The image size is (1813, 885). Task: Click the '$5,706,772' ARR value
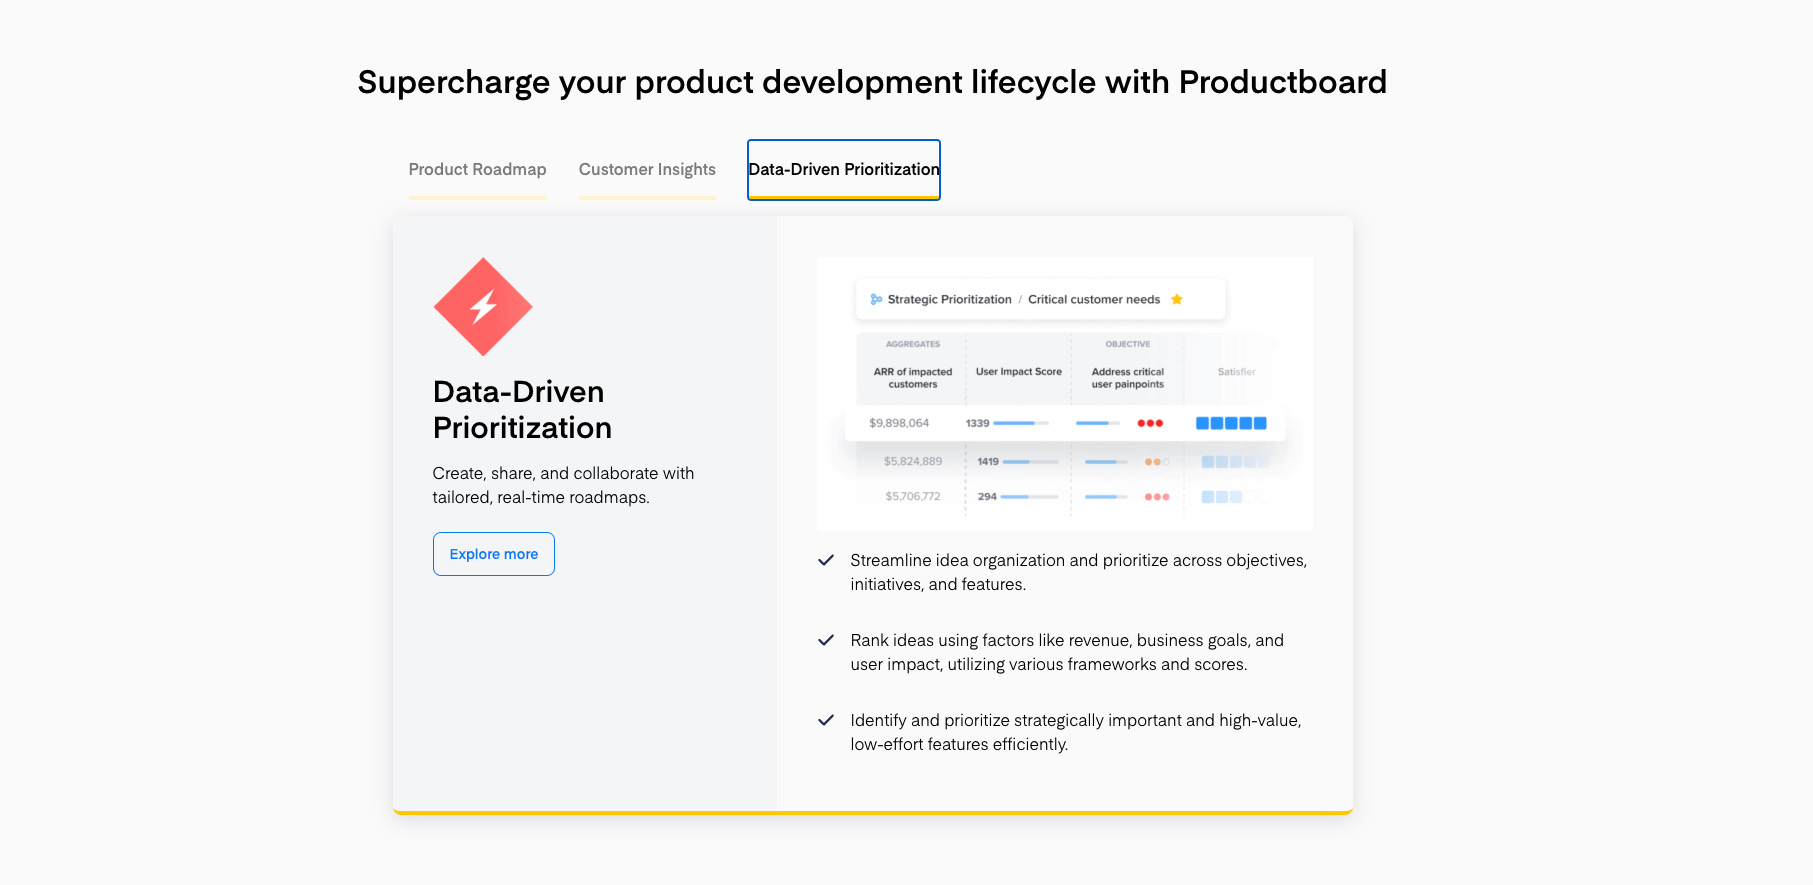913,496
